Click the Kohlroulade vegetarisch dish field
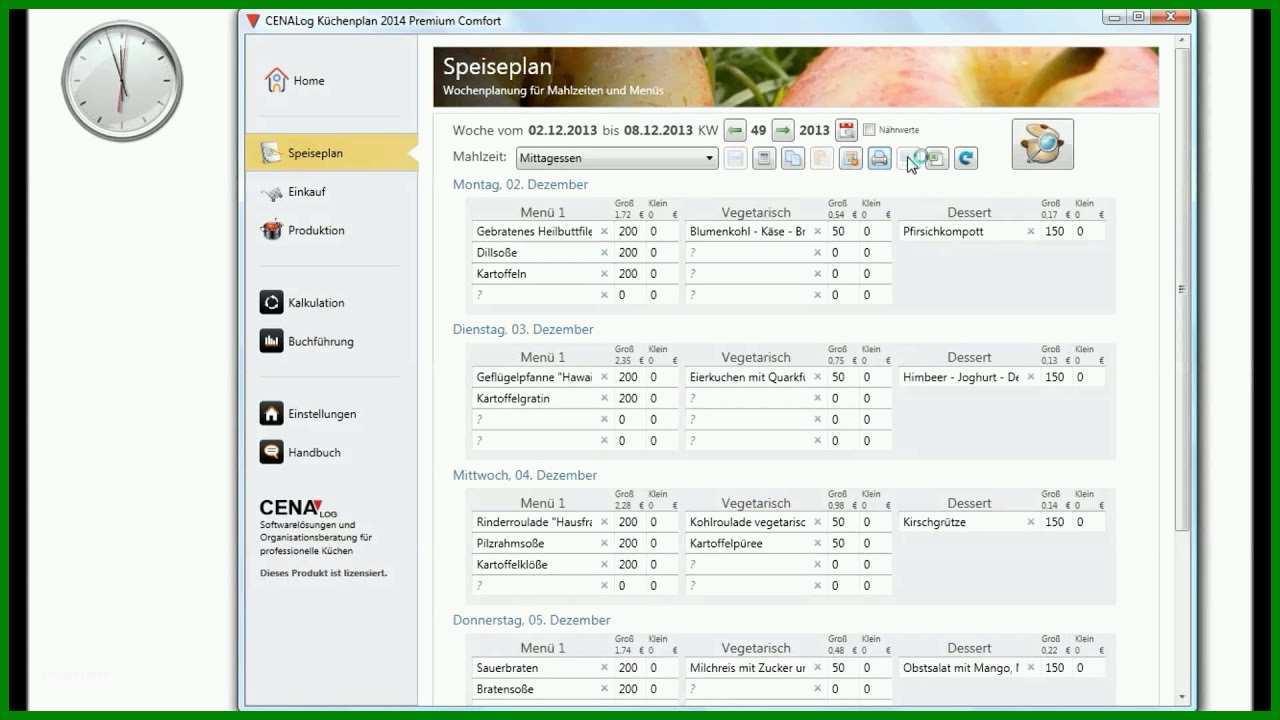Image resolution: width=1280 pixels, height=720 pixels. [747, 523]
